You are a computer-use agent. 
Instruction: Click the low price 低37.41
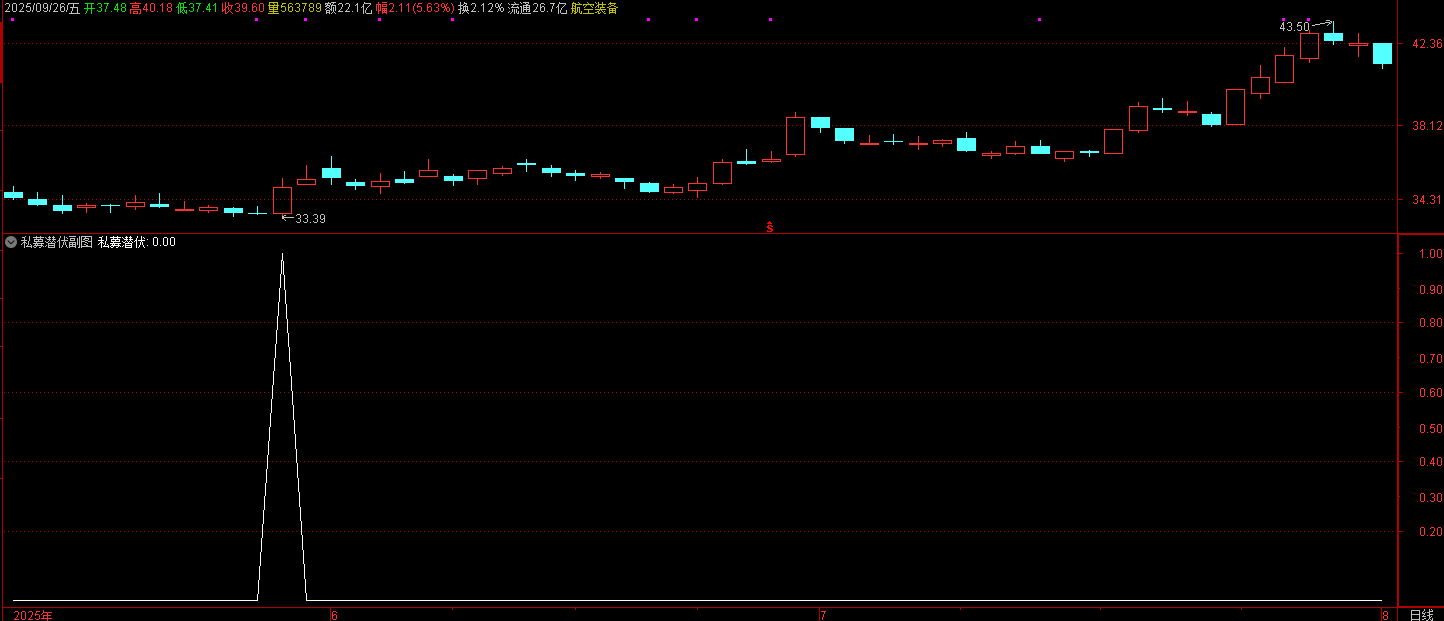click(x=196, y=8)
